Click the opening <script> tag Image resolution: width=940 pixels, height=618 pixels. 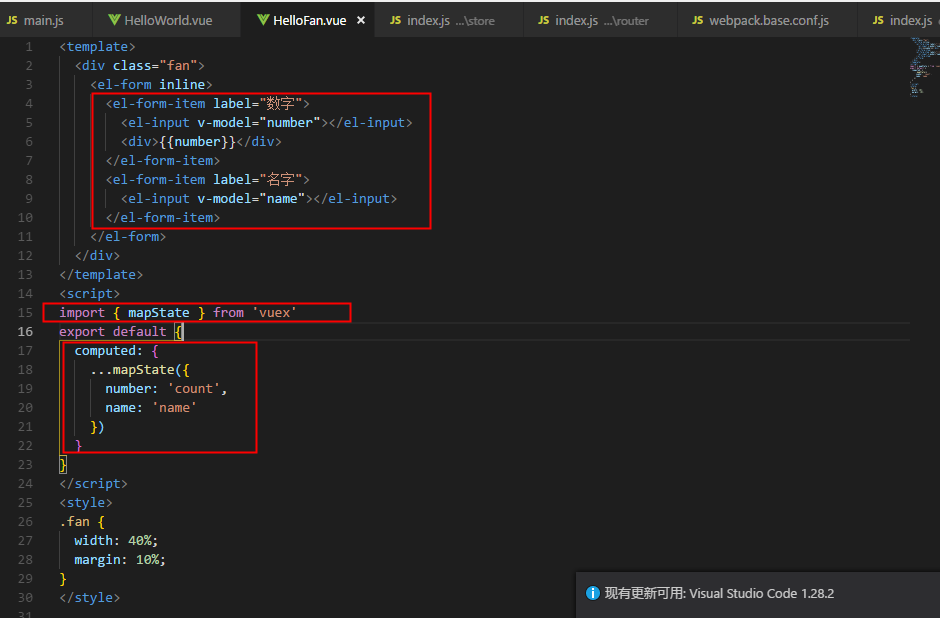pyautogui.click(x=89, y=294)
